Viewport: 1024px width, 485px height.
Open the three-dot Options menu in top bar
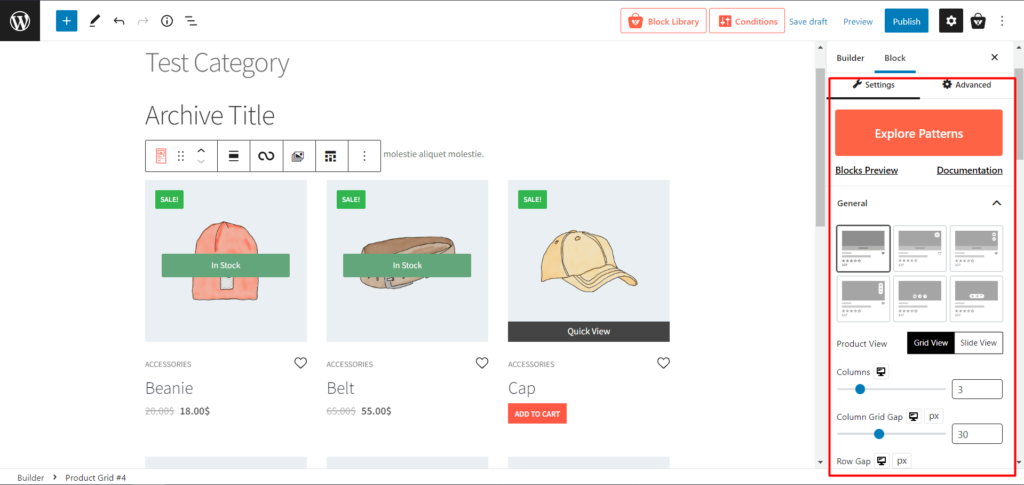pyautogui.click(x=1002, y=21)
